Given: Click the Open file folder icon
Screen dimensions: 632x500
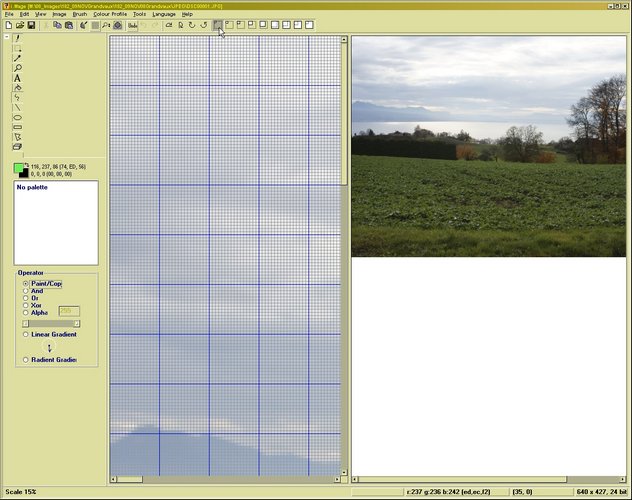Looking at the screenshot, I should tap(20, 25).
